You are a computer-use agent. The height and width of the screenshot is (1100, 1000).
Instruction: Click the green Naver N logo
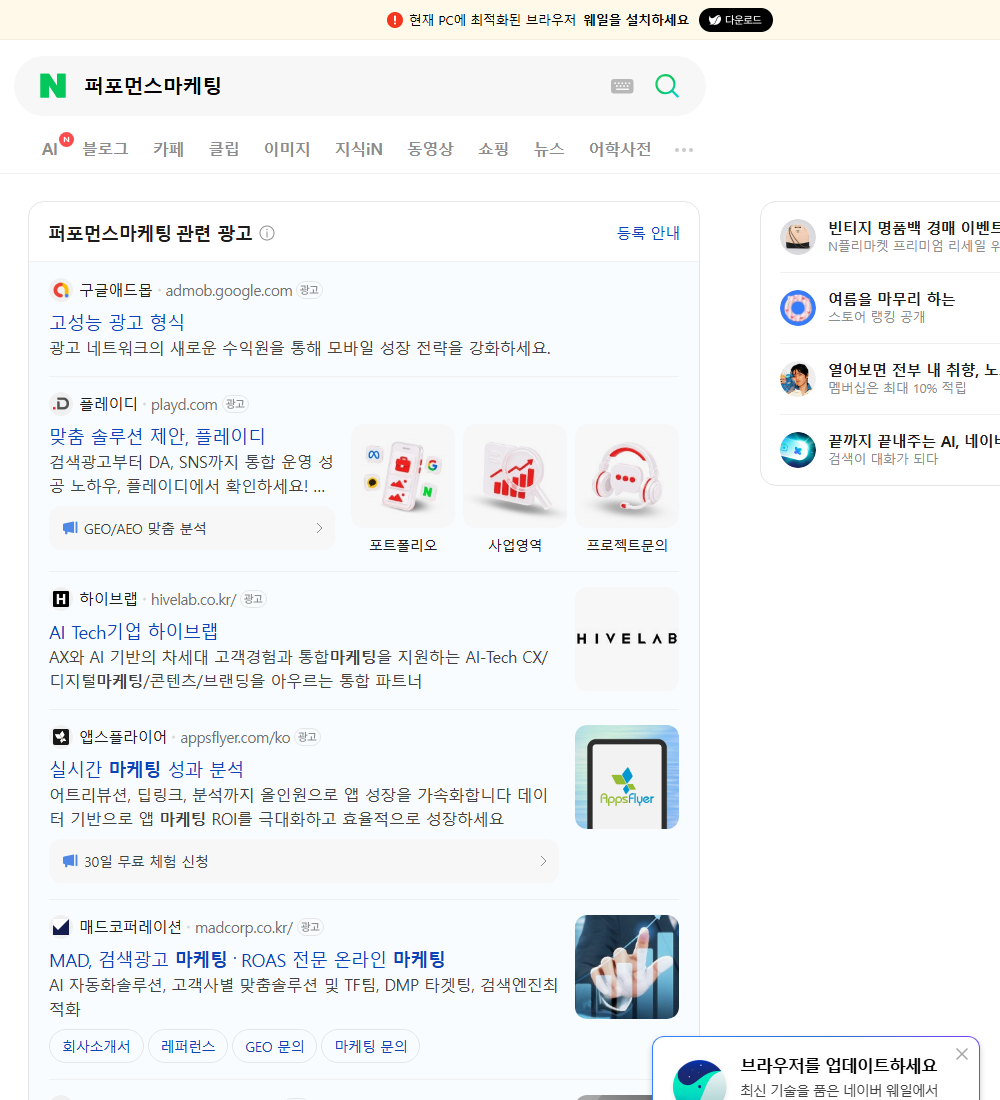point(53,86)
